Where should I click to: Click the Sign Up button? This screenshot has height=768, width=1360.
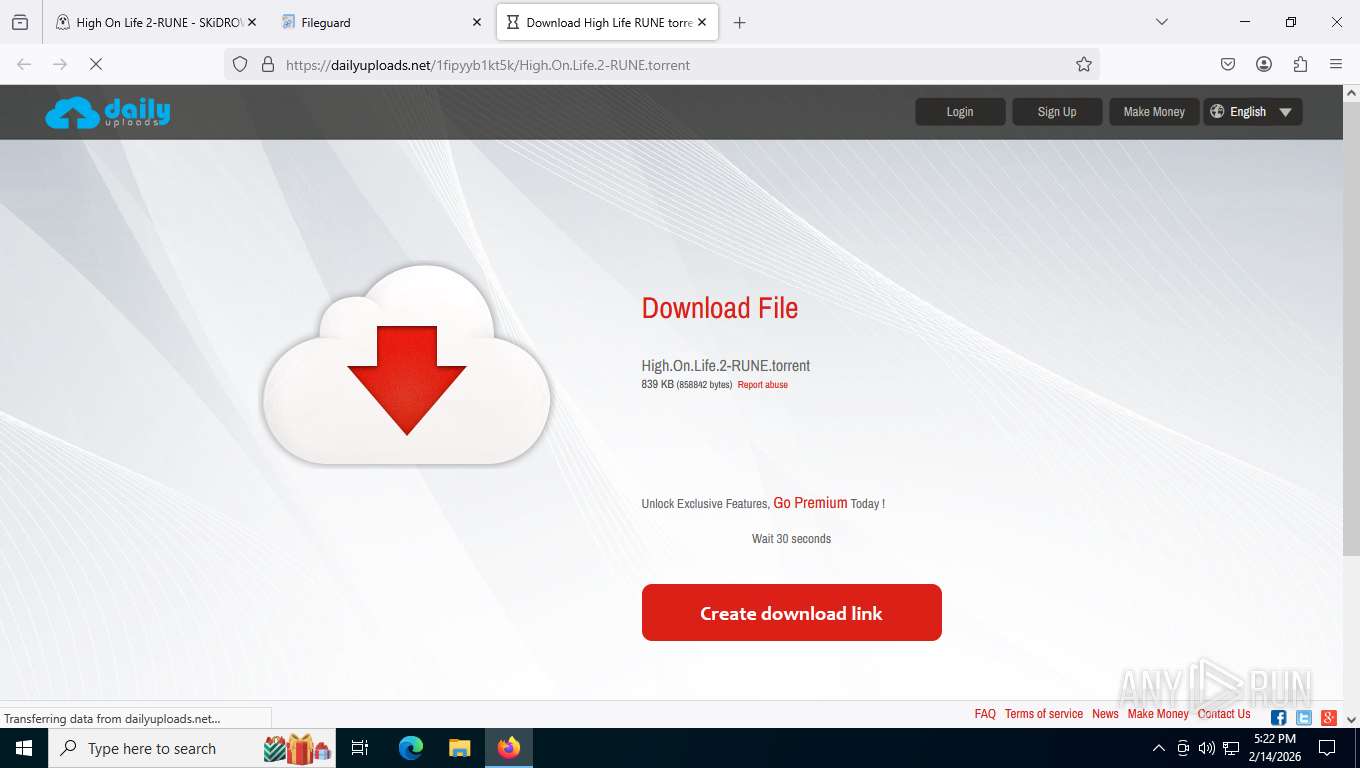[1057, 112]
